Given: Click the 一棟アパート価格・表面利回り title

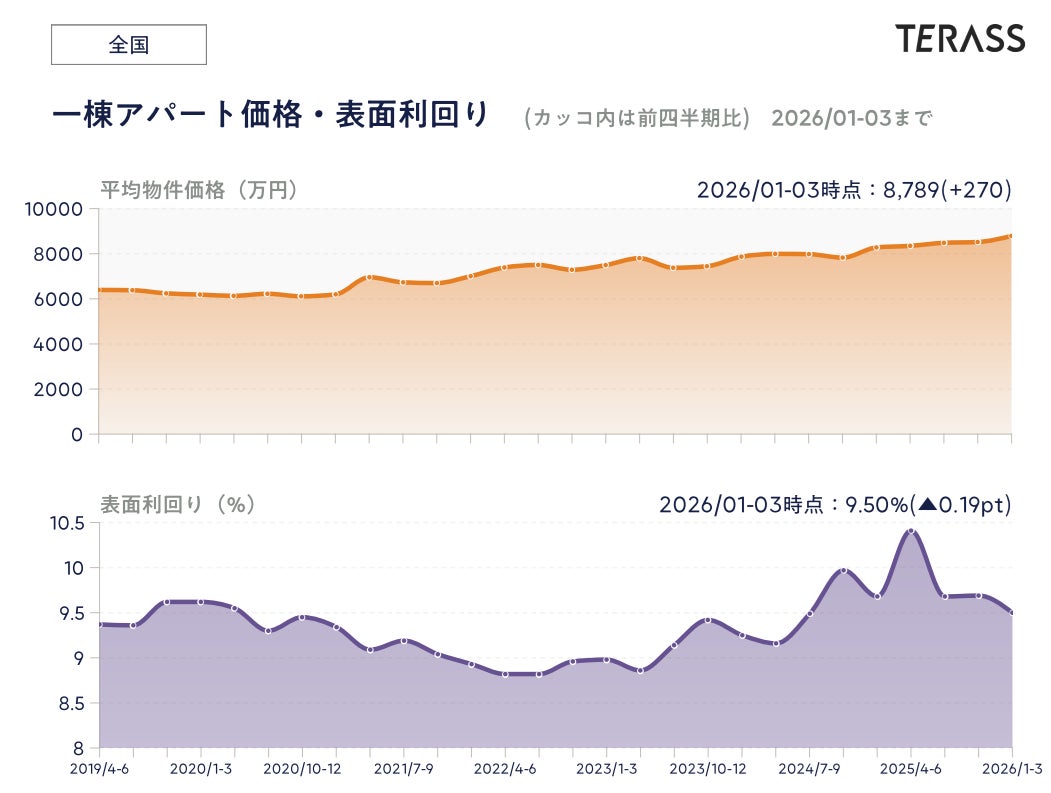Looking at the screenshot, I should (270, 116).
